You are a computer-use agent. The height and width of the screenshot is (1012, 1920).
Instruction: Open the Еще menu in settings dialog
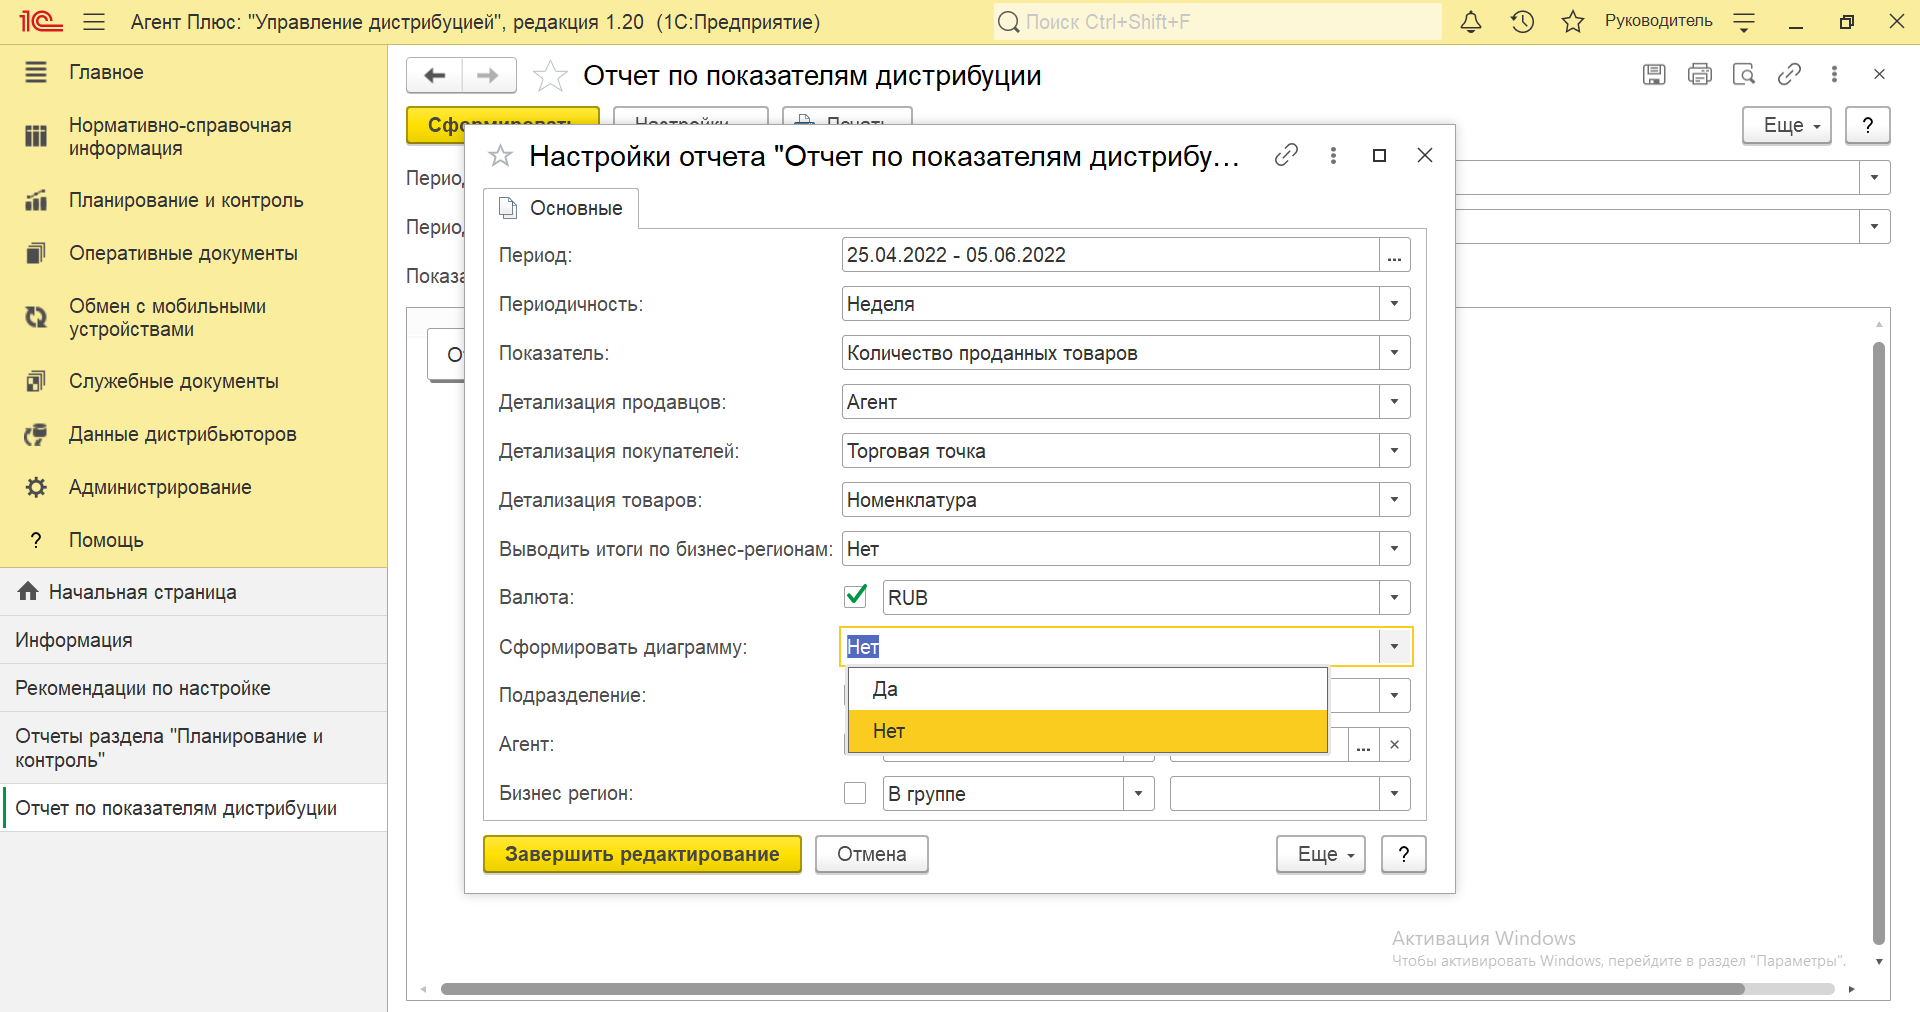click(x=1321, y=854)
